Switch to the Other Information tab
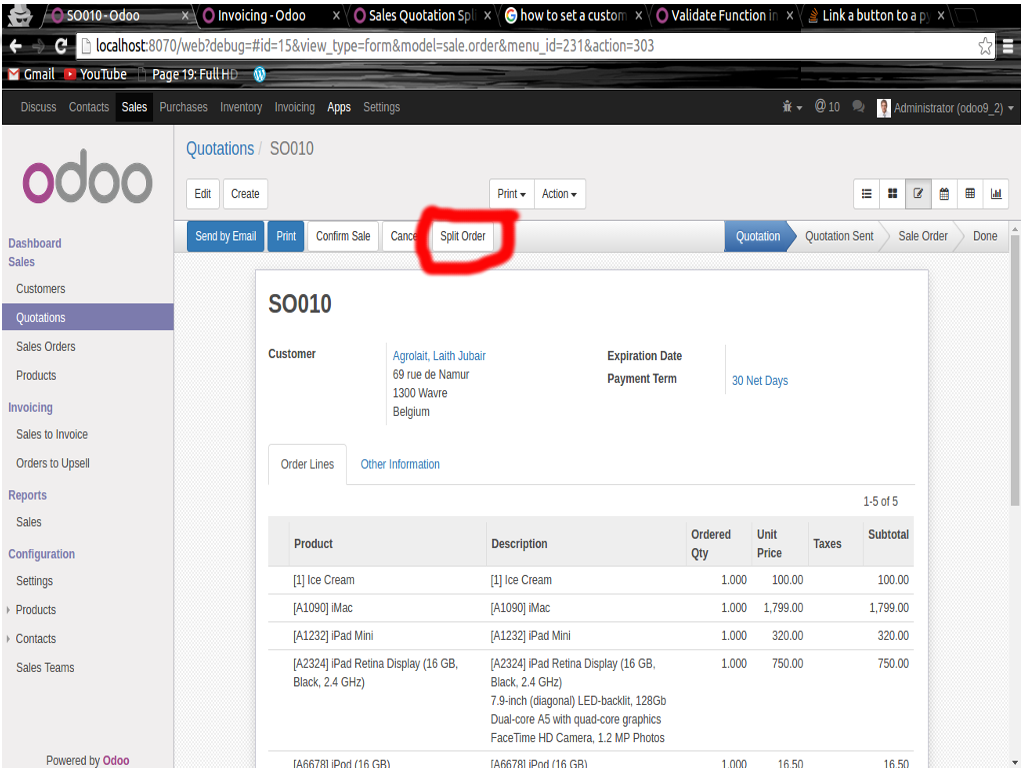Viewport: 1024px width, 768px height. point(400,464)
